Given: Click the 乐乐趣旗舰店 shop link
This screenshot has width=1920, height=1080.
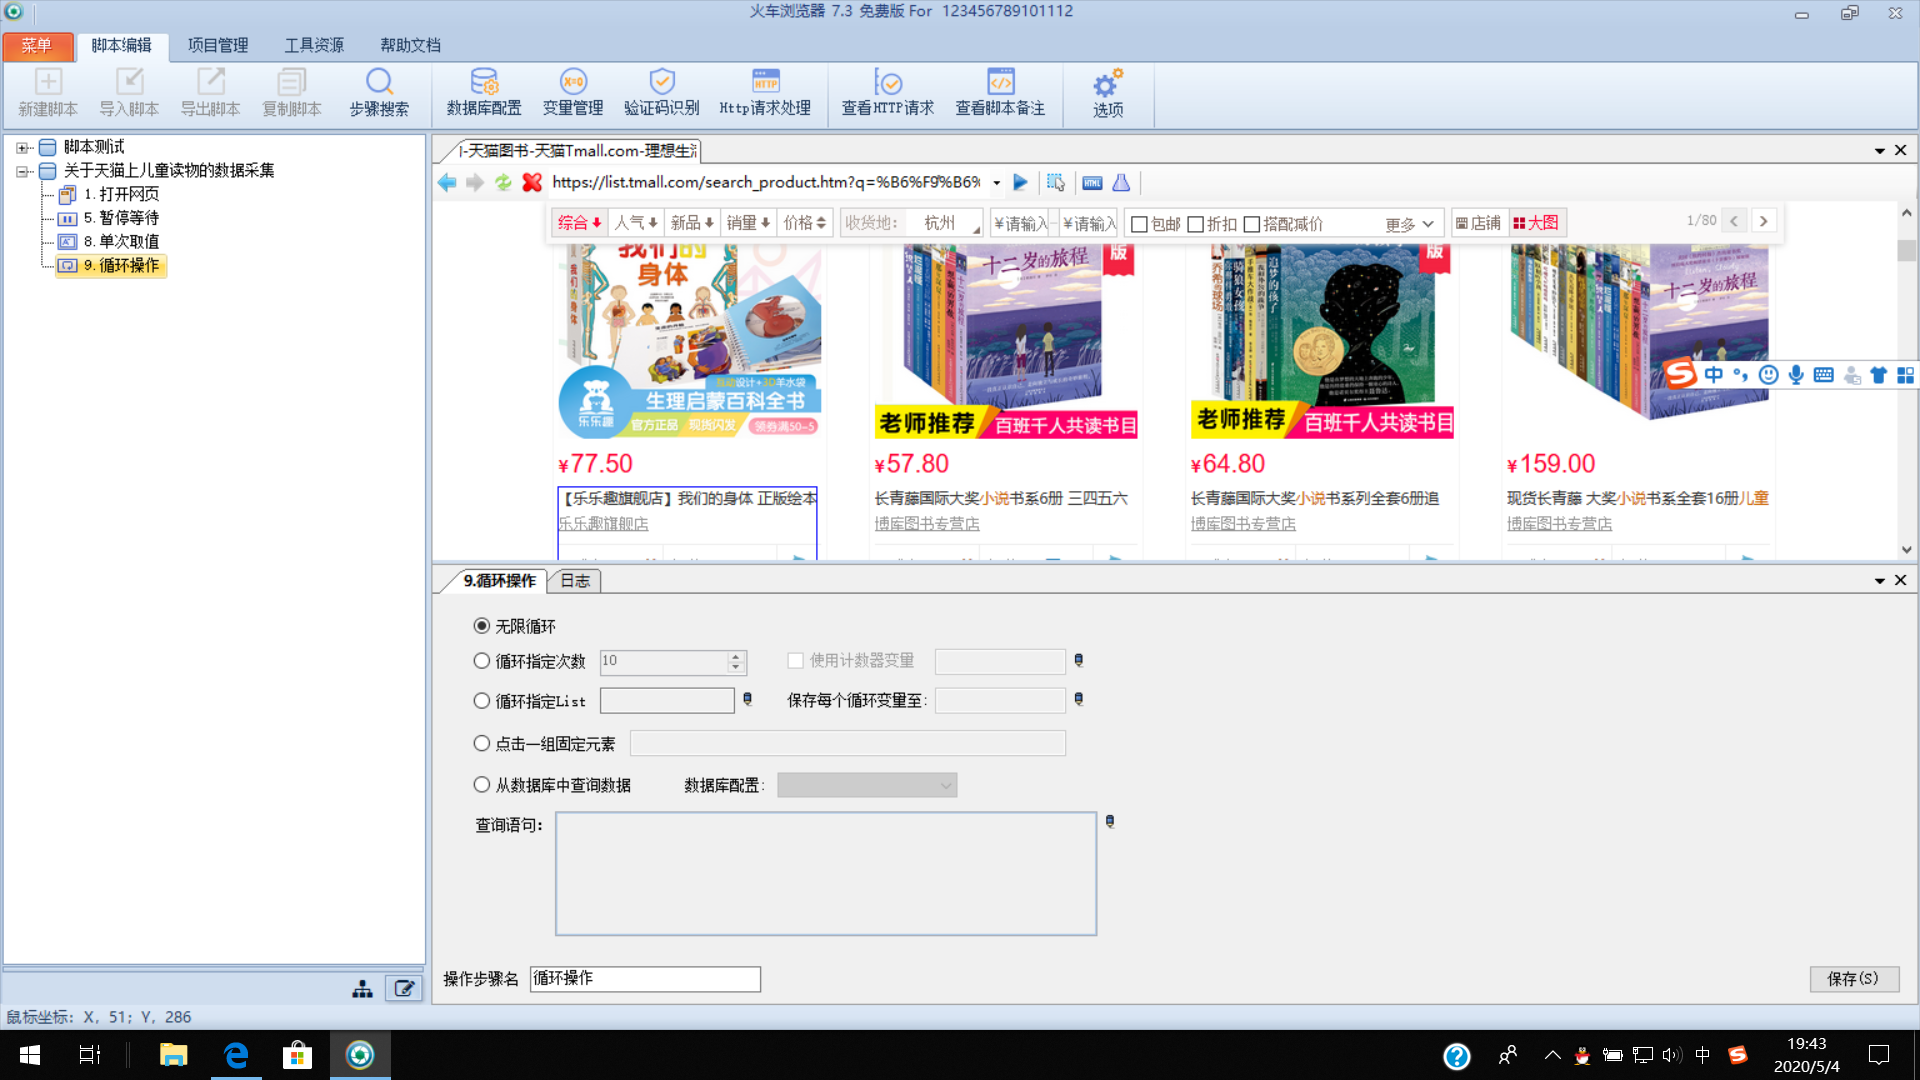Looking at the screenshot, I should tap(603, 524).
